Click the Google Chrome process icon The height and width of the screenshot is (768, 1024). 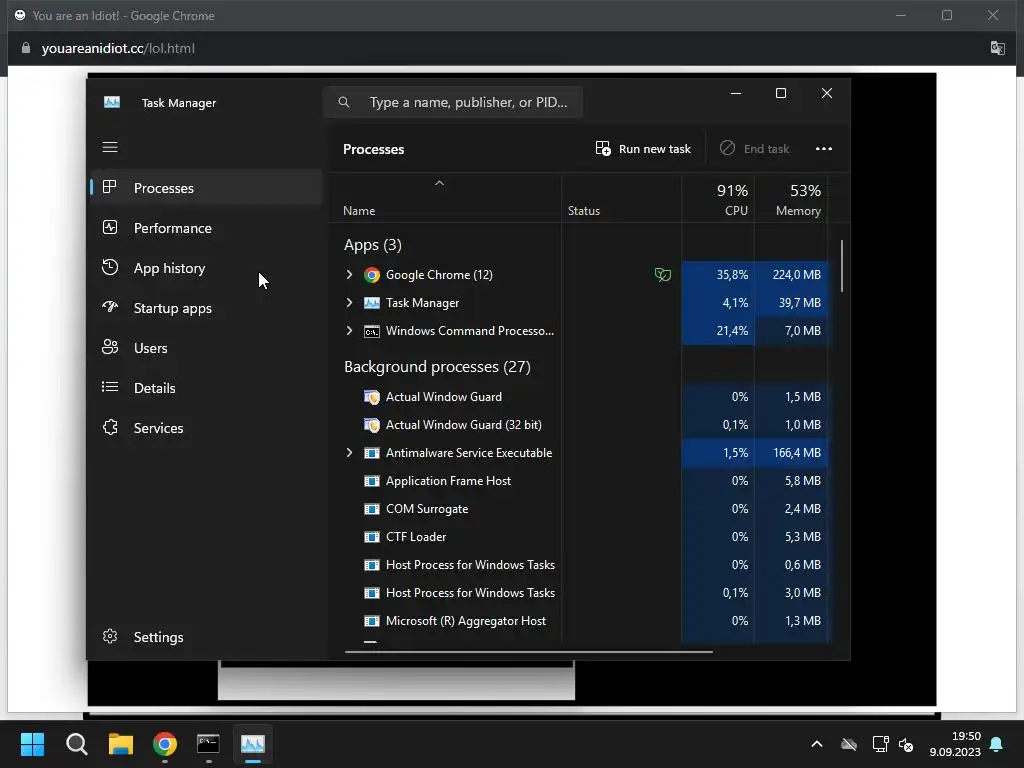[372, 275]
